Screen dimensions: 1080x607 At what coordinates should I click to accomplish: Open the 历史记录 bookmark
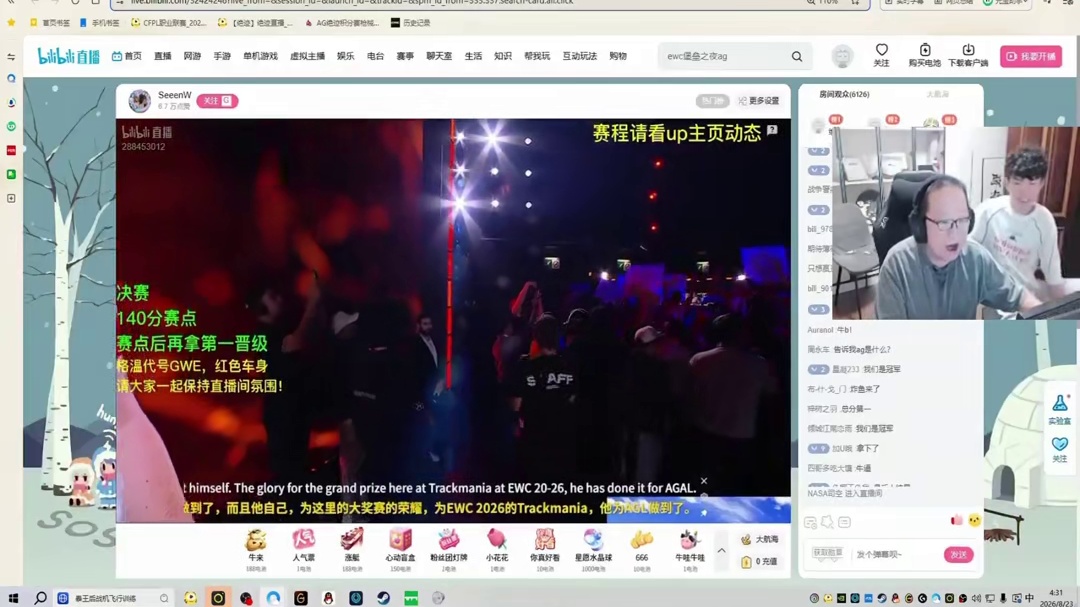pyautogui.click(x=411, y=23)
